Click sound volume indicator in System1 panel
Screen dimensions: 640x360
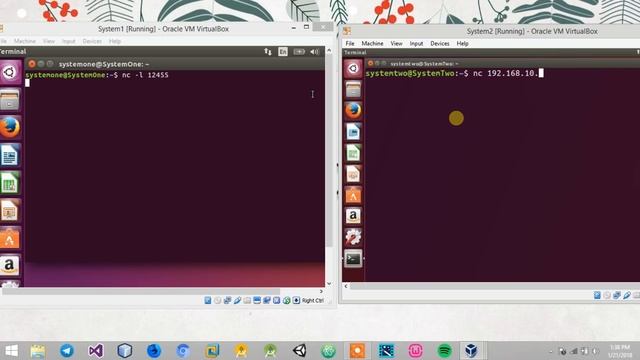coord(315,52)
